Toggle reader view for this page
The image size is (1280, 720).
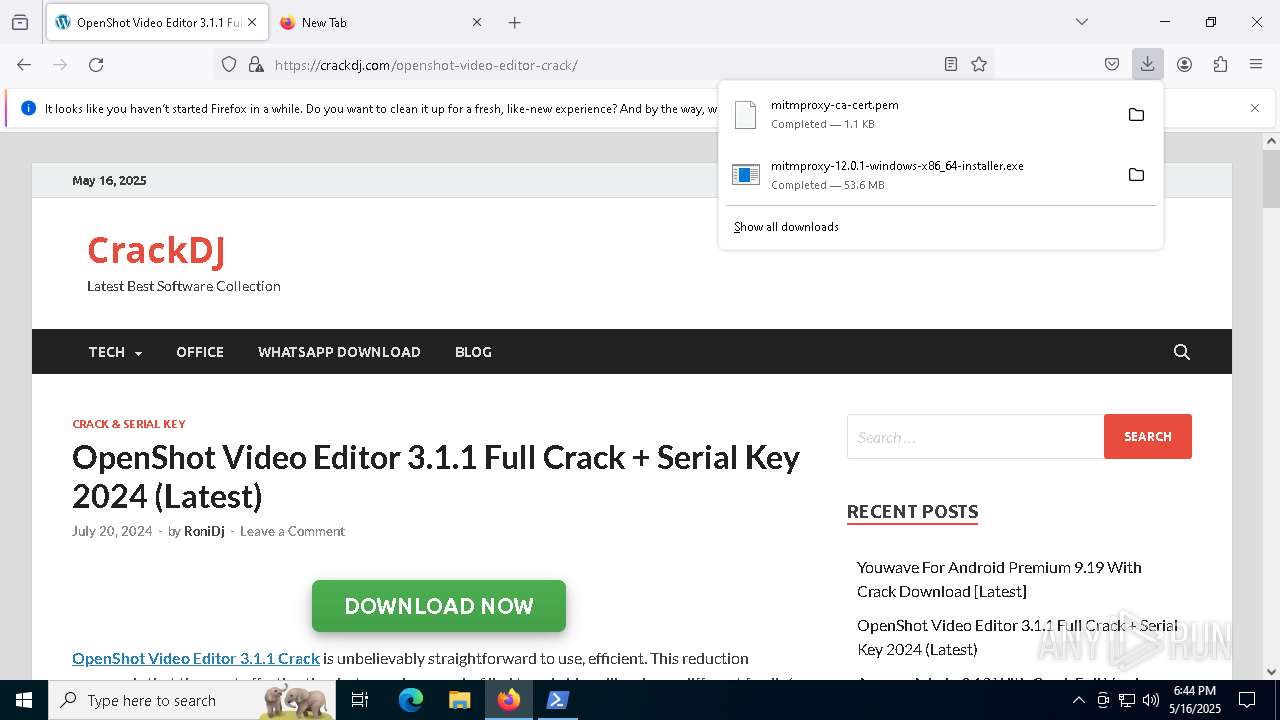[951, 64]
